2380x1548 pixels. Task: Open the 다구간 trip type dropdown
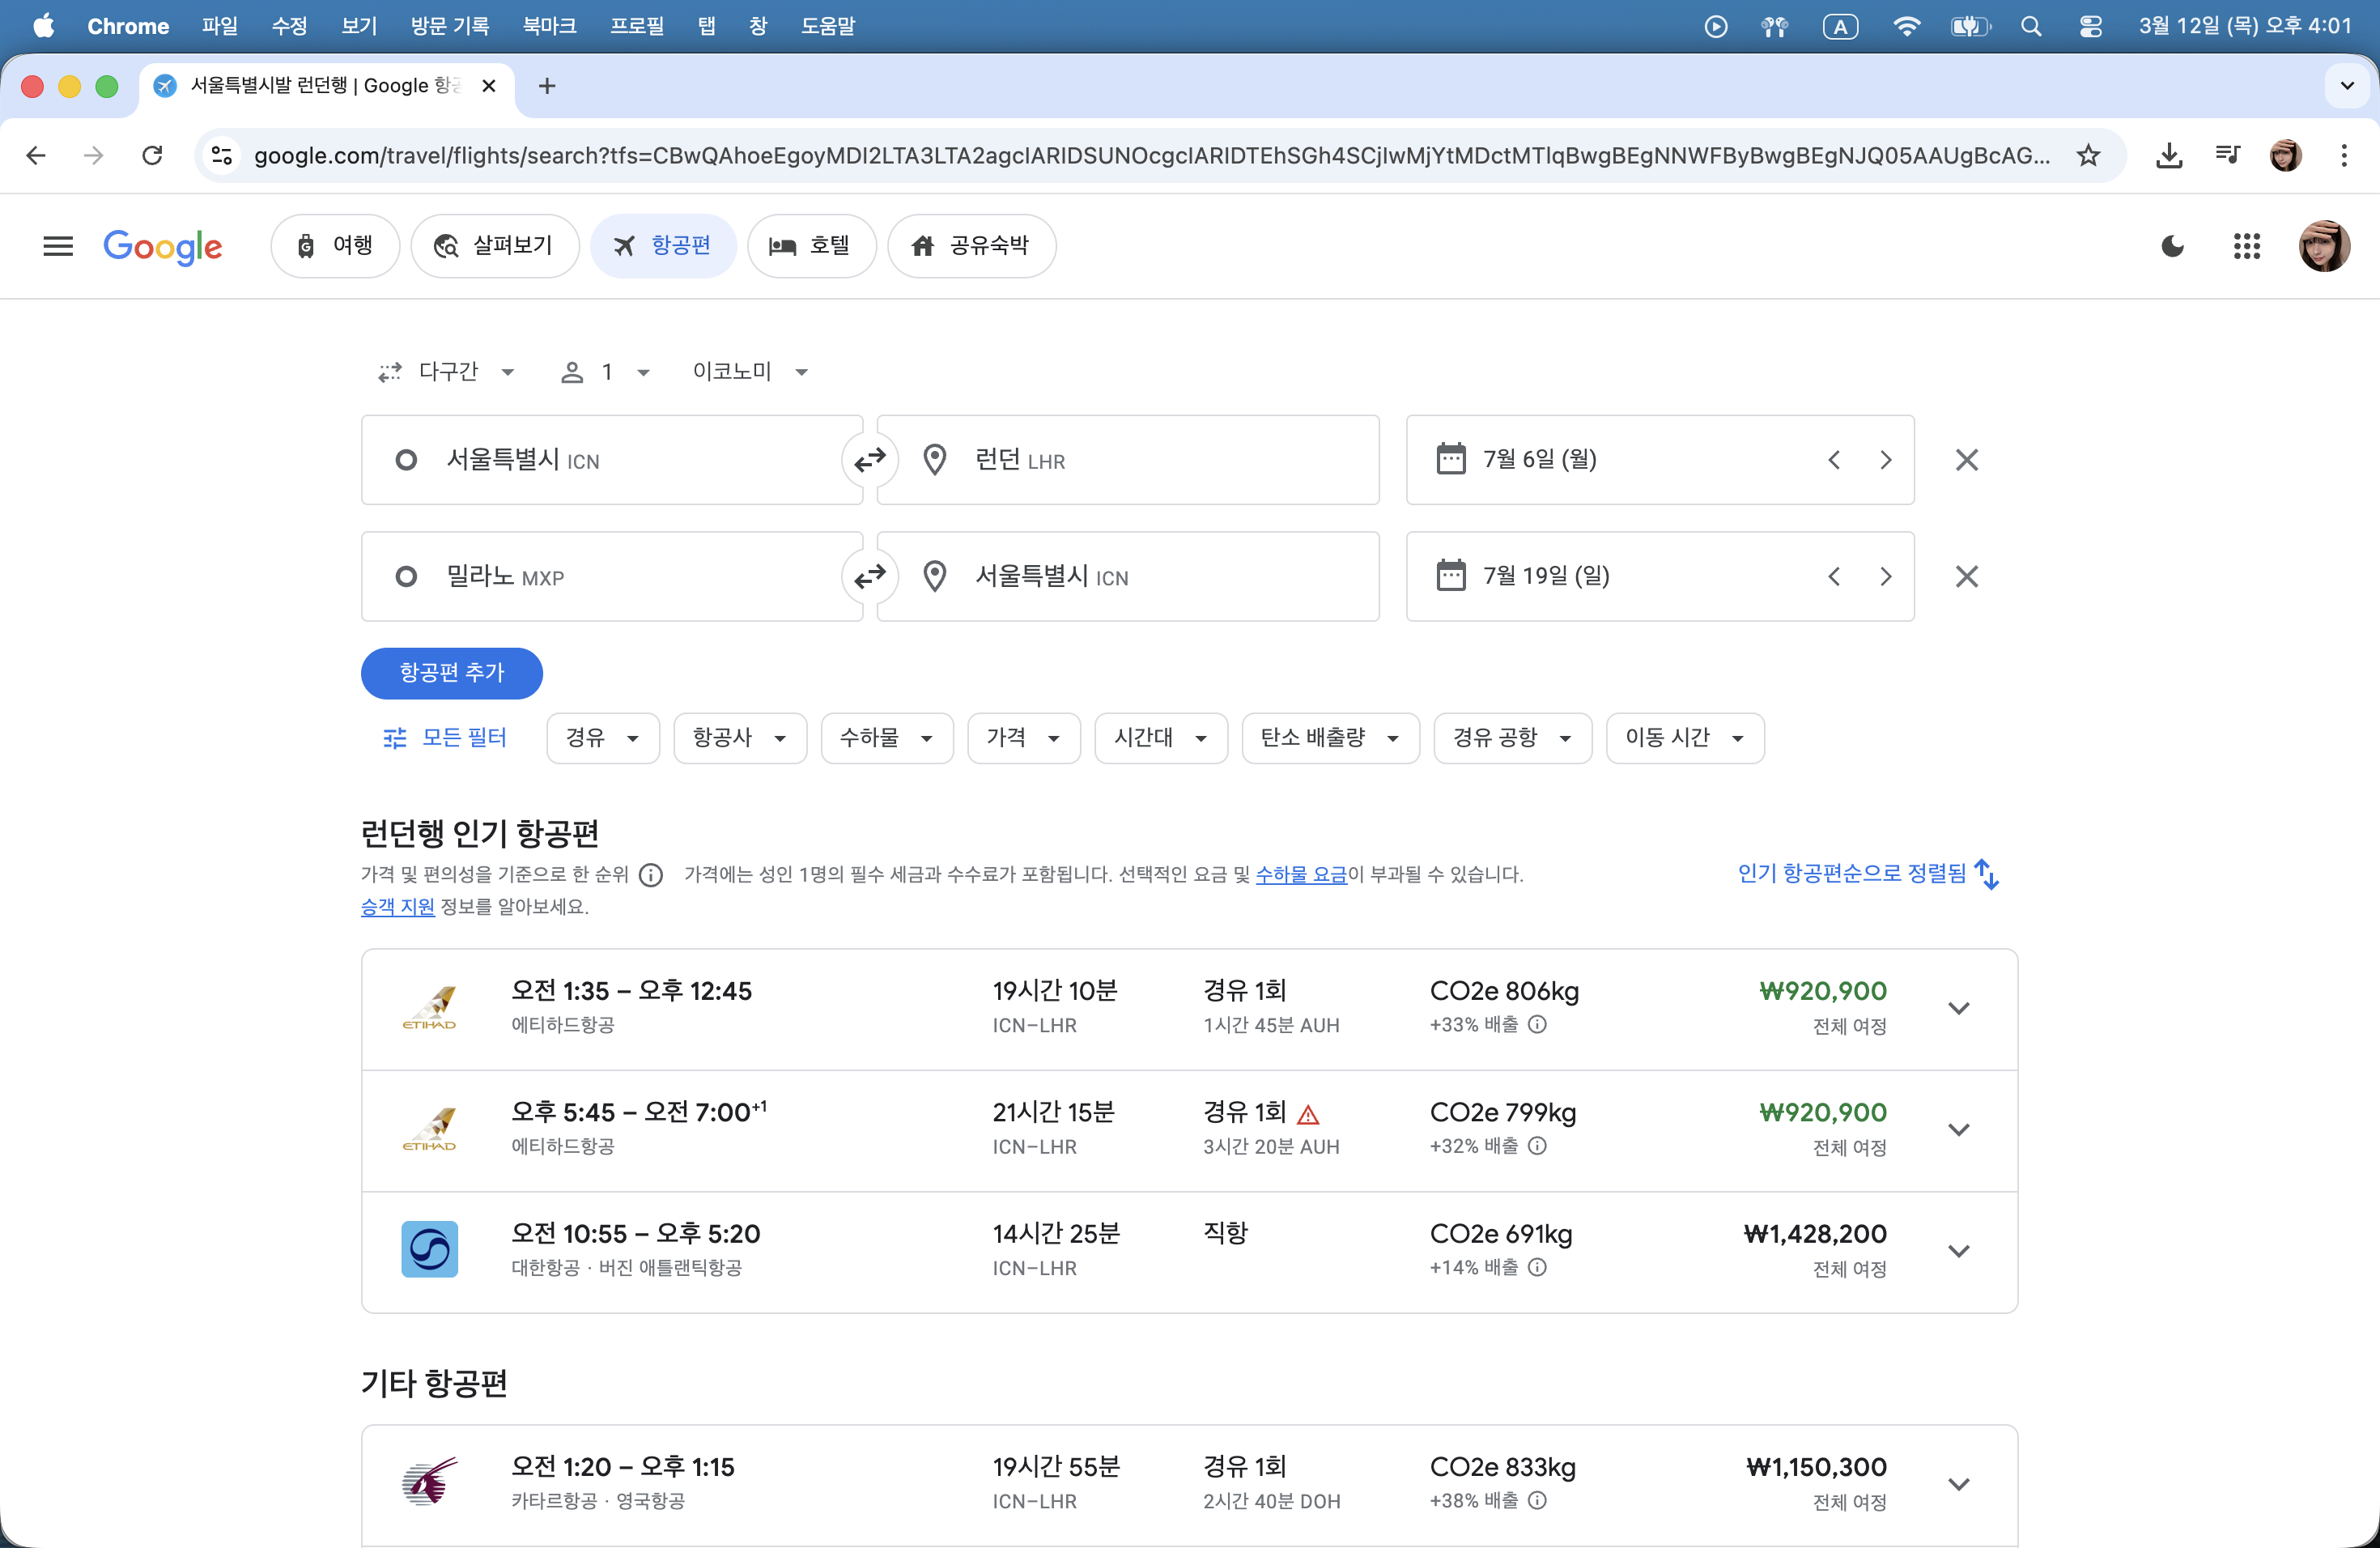447,372
